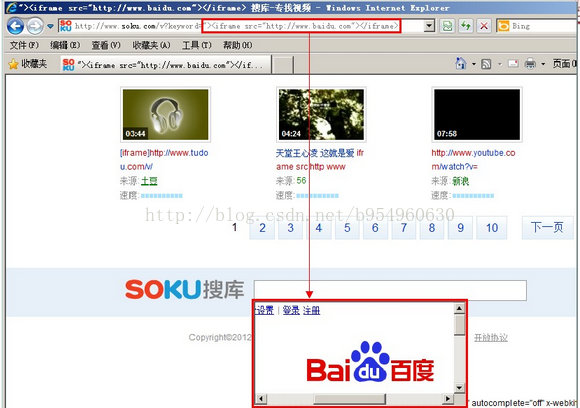Click the Home icon in command bar
The image size is (580, 408).
click(461, 64)
